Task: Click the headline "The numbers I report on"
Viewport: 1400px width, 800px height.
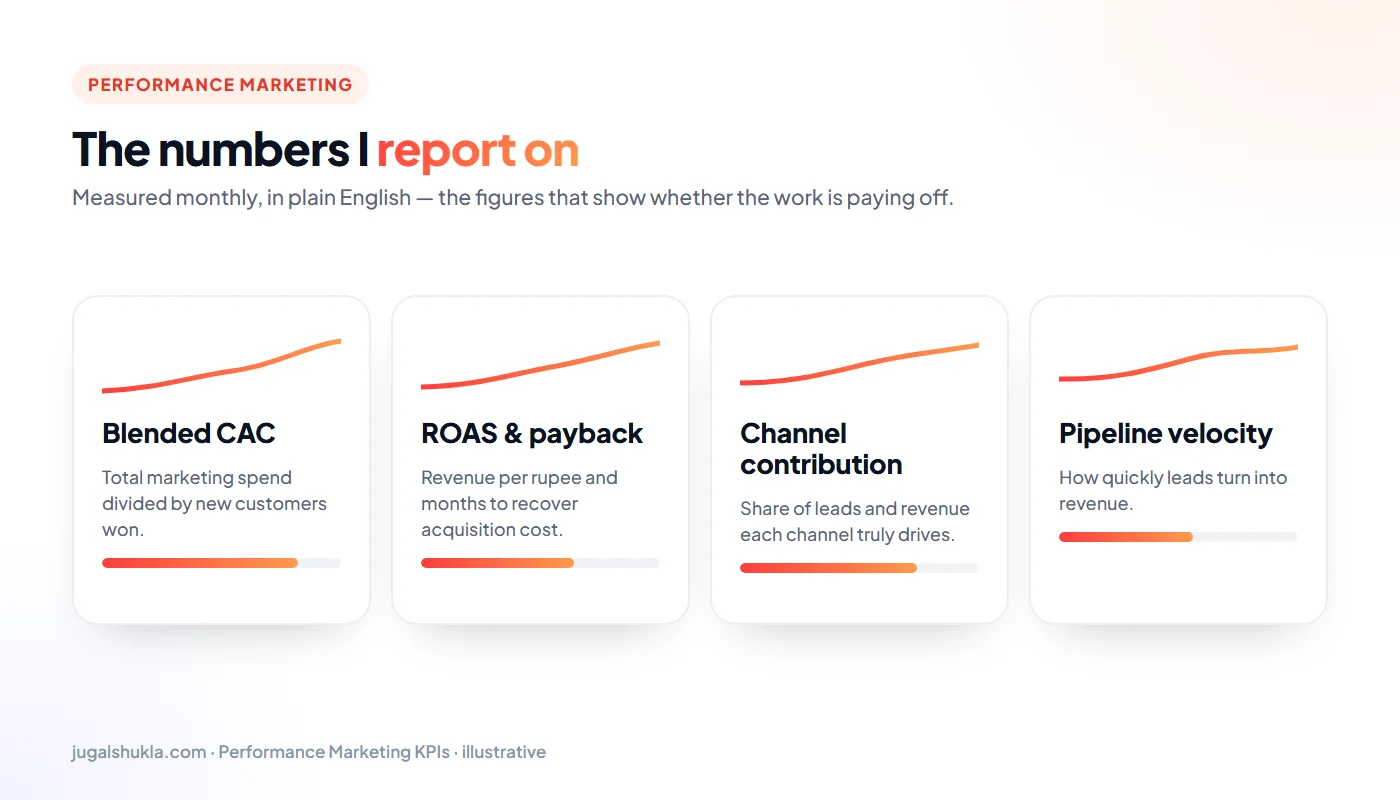Action: [326, 149]
